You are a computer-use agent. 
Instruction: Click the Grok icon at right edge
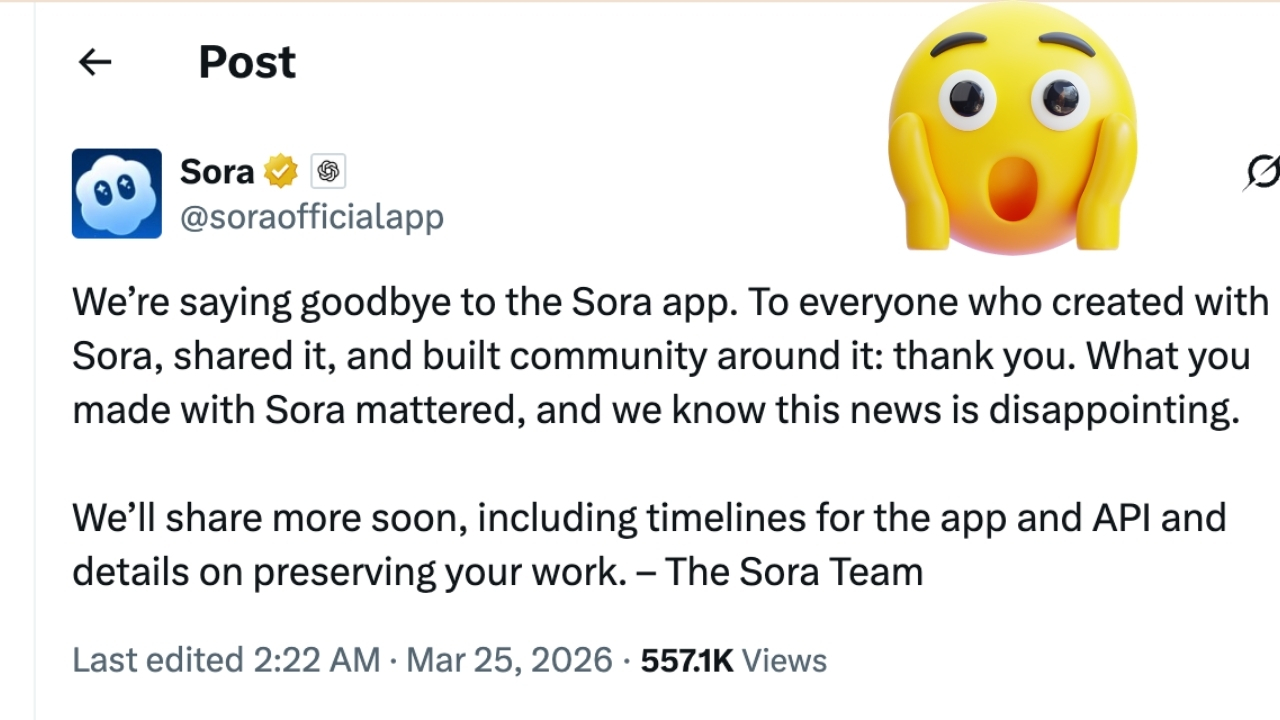point(1262,173)
